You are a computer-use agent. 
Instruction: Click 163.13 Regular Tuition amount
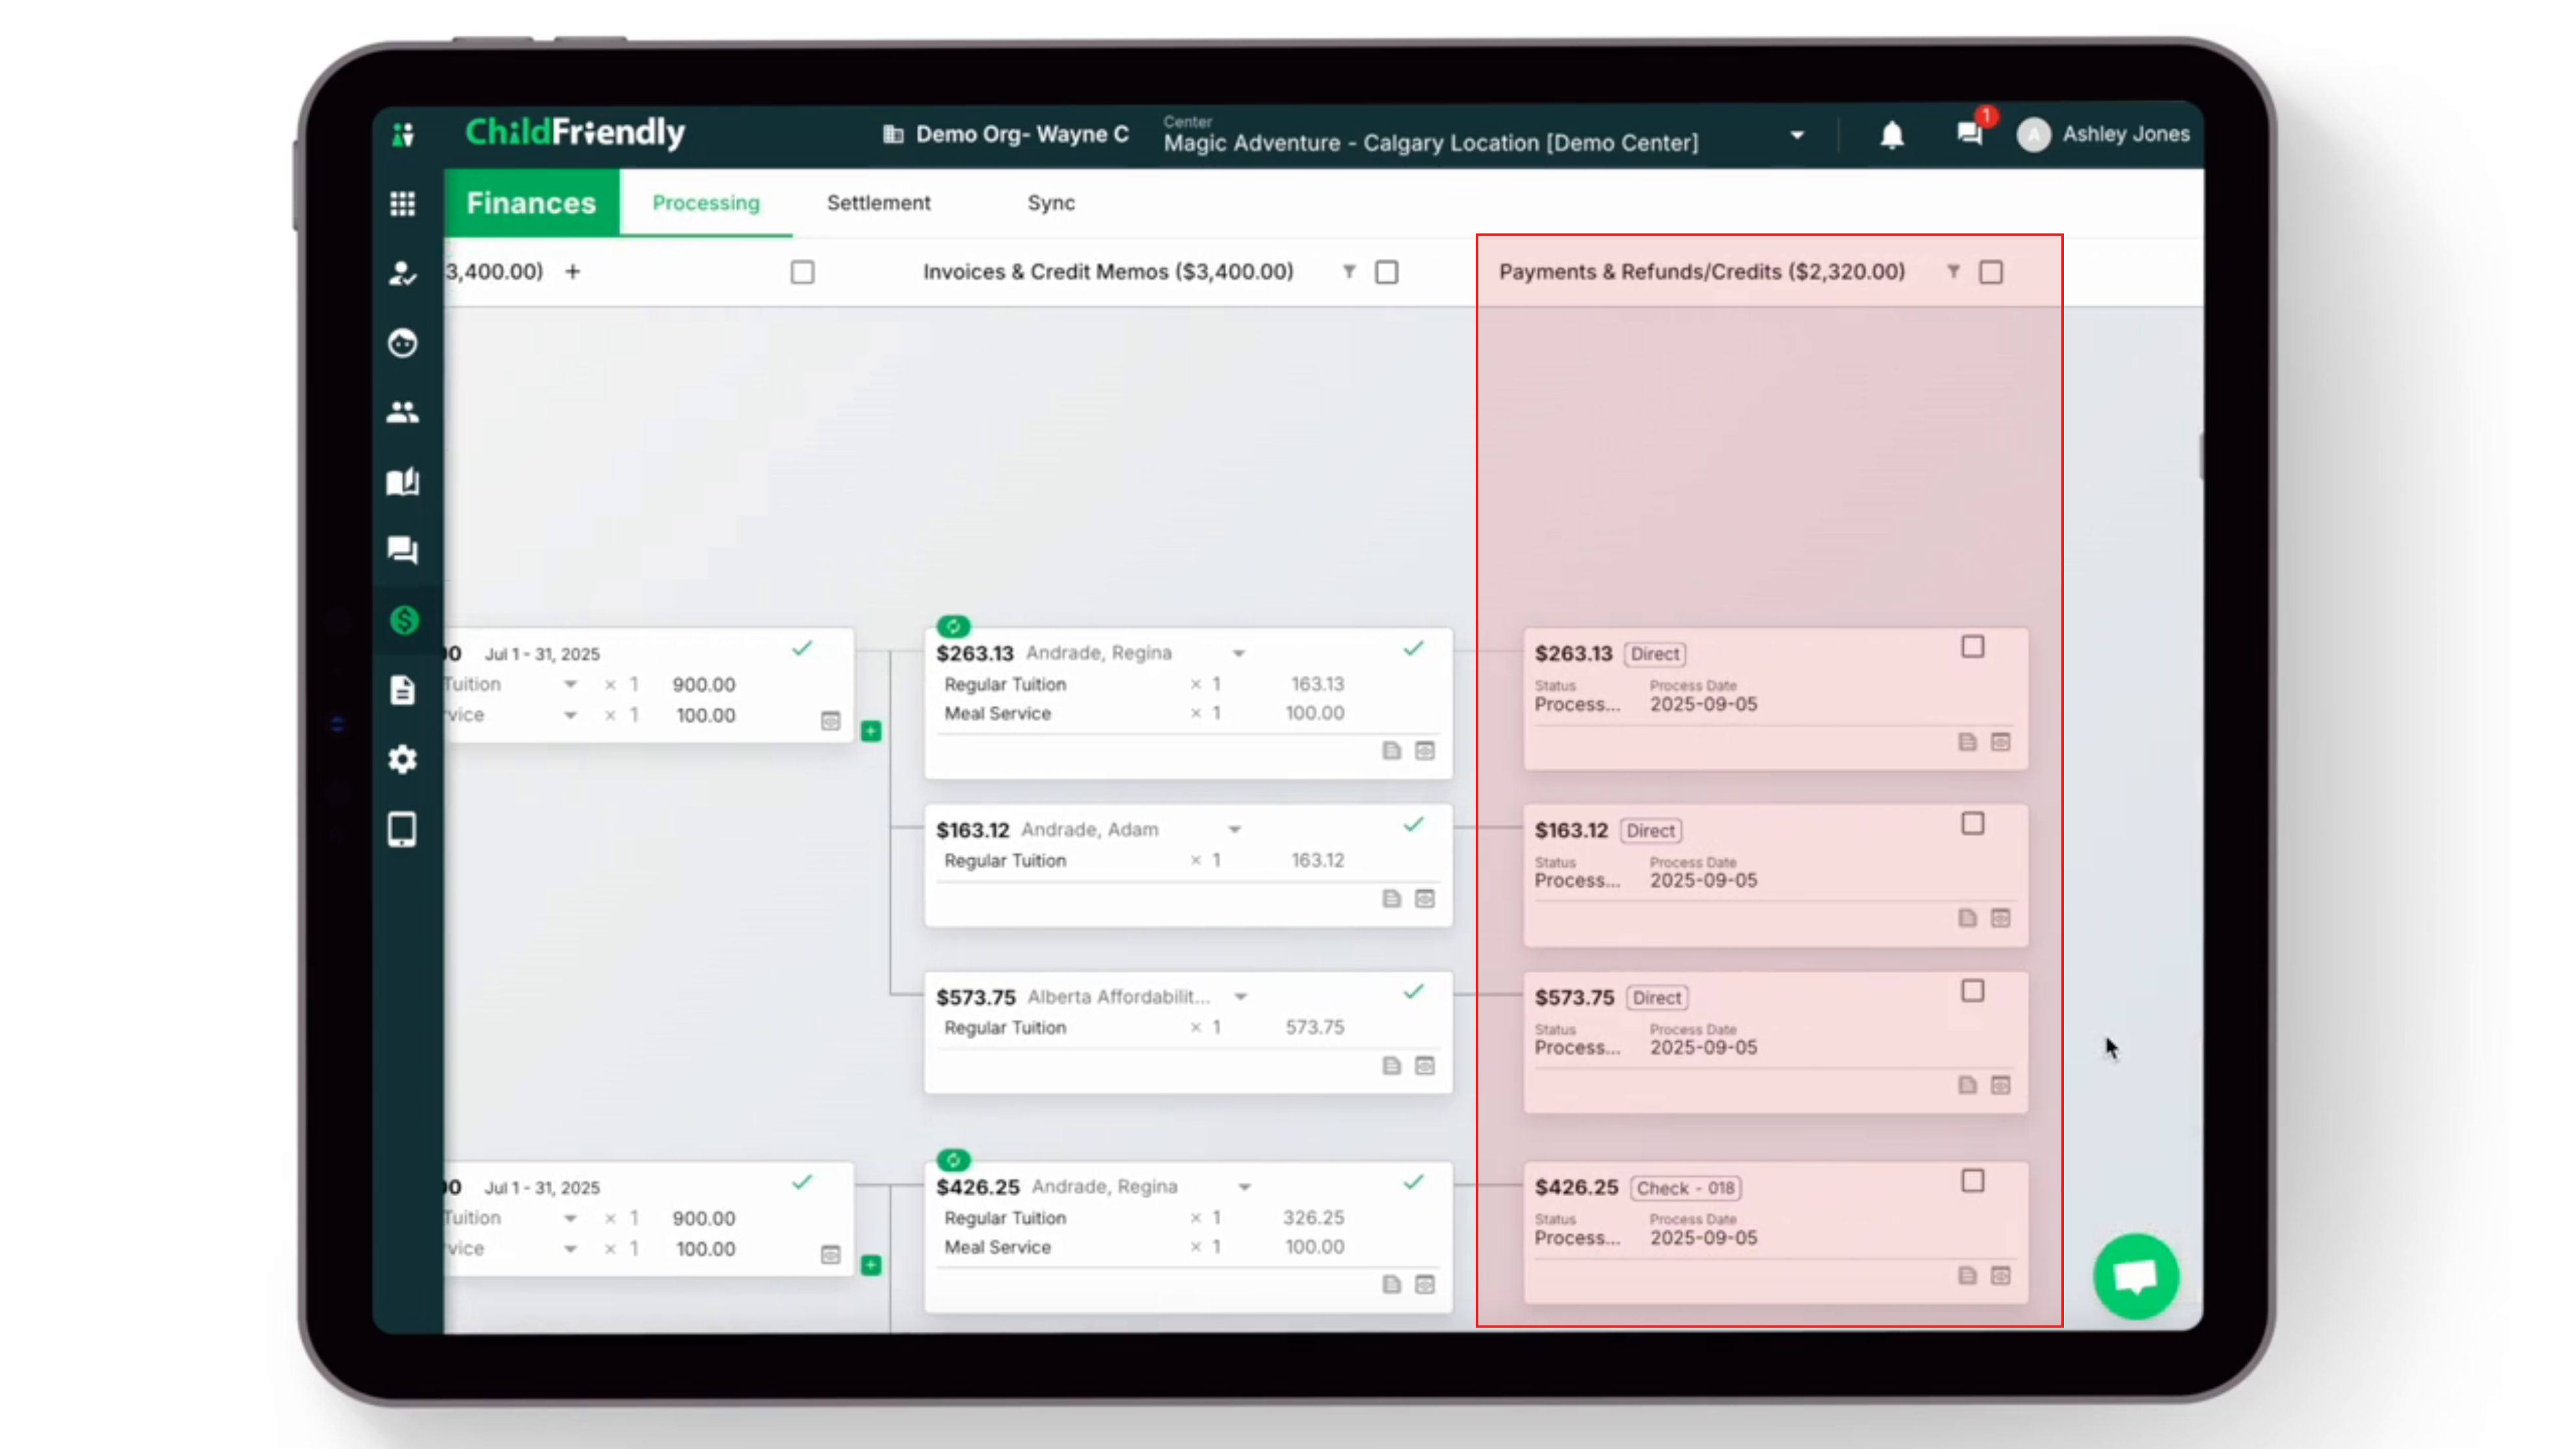click(x=1317, y=684)
